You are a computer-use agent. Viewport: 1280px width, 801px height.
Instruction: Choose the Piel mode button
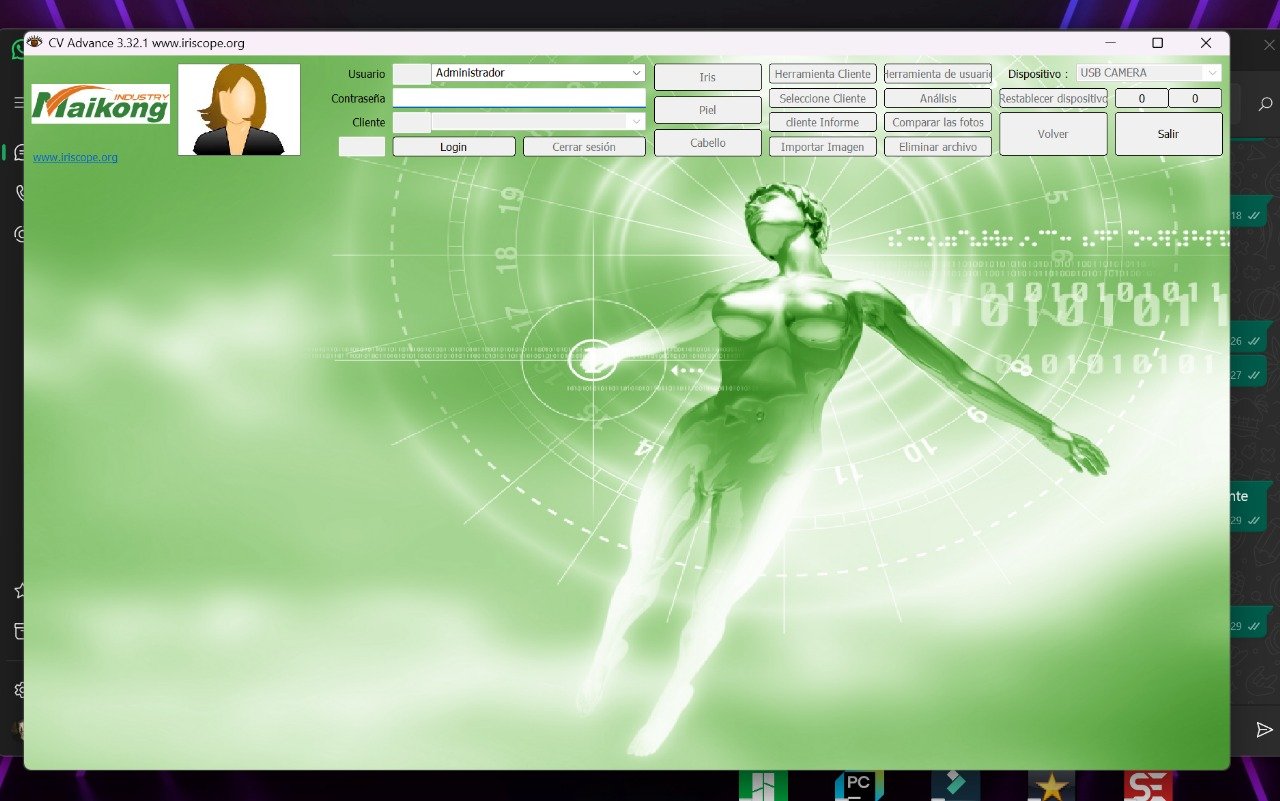[x=707, y=110]
